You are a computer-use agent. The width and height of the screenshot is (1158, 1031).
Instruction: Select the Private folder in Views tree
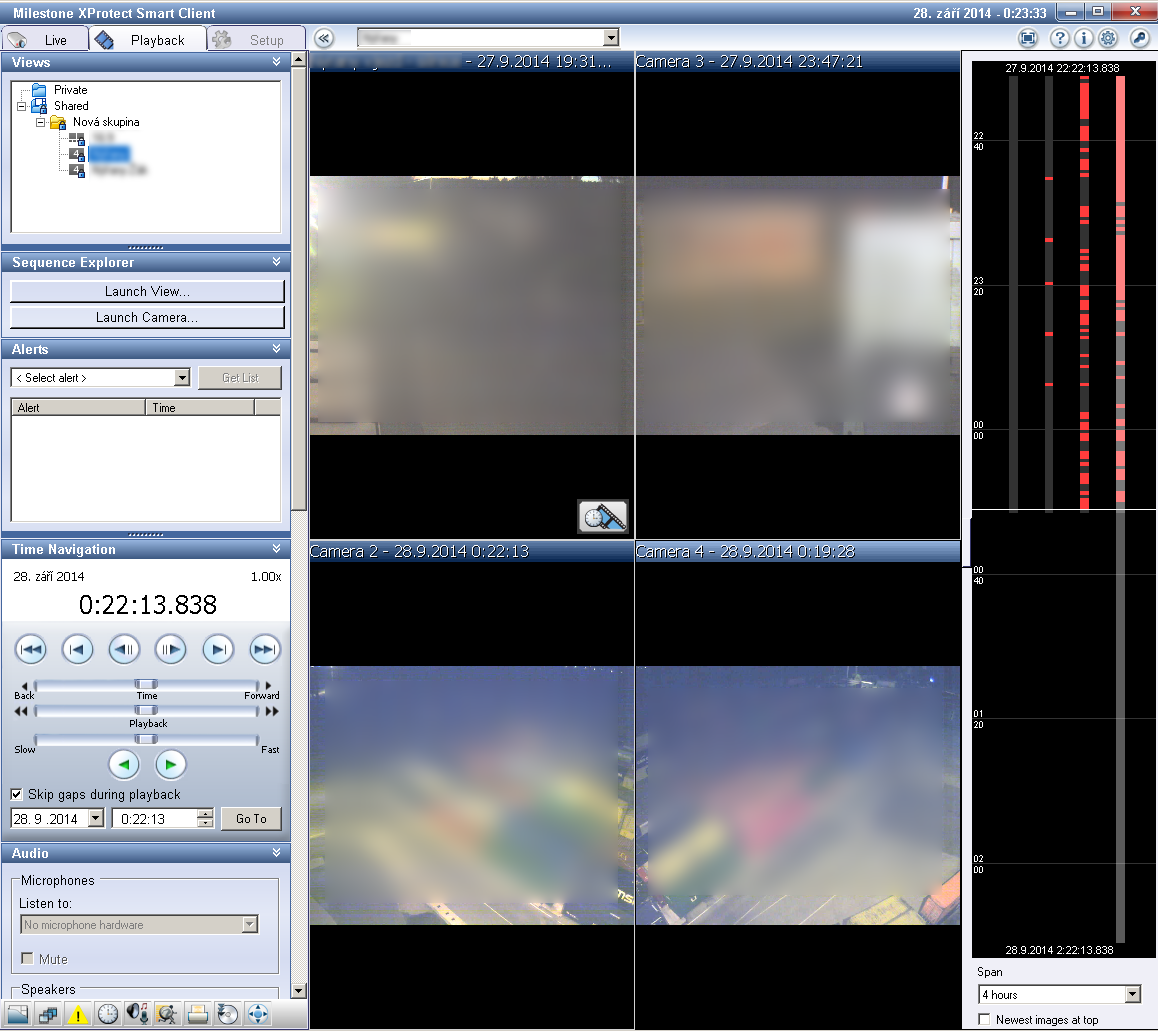tap(60, 90)
